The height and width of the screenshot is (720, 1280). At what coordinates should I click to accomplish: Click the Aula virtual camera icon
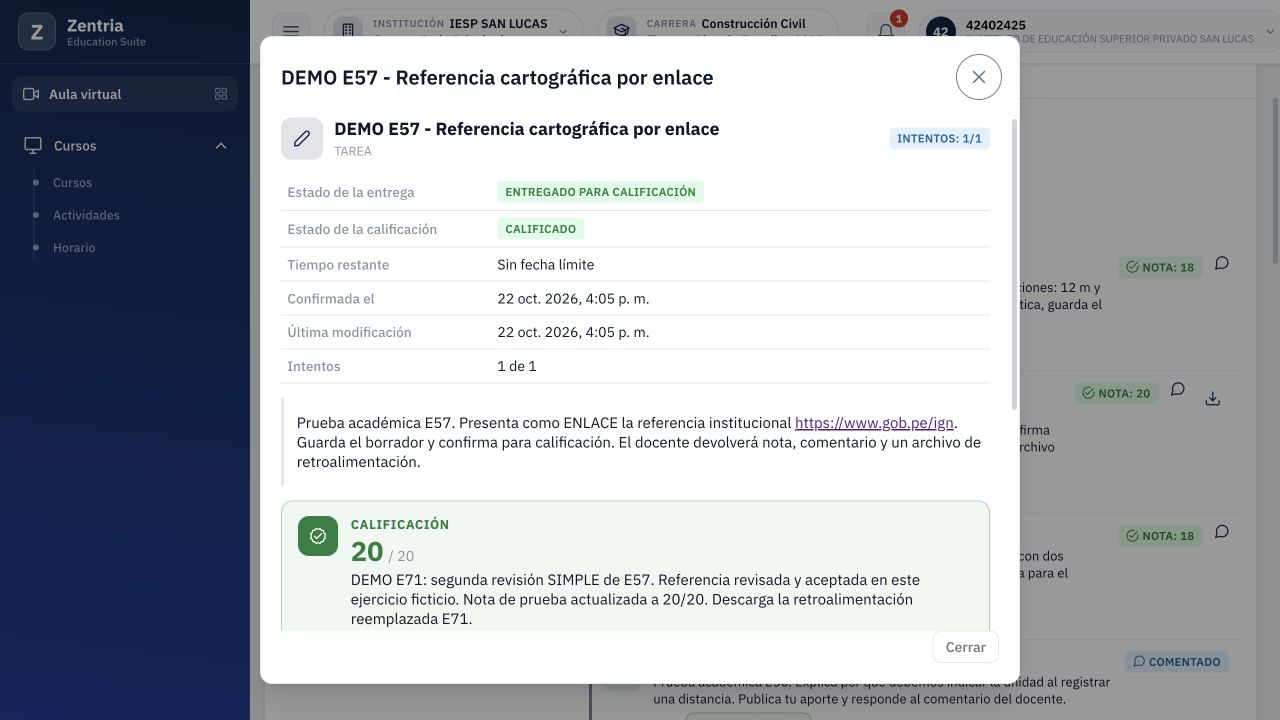coord(31,94)
